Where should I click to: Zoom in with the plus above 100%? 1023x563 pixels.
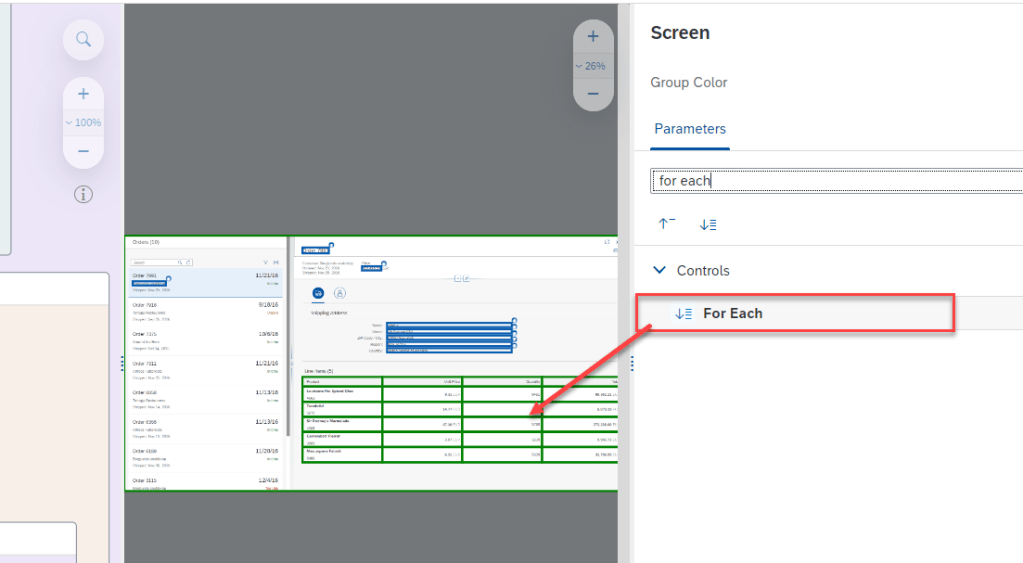click(x=83, y=94)
